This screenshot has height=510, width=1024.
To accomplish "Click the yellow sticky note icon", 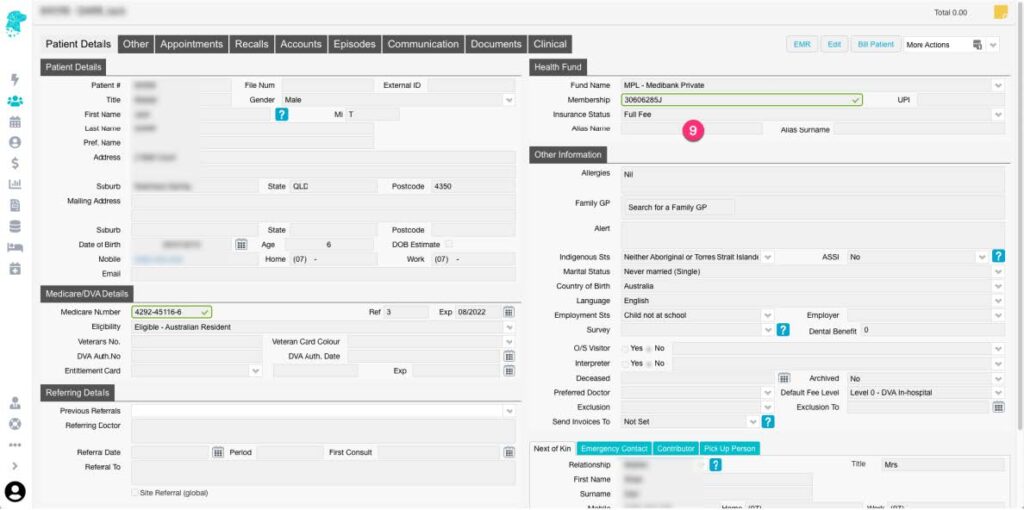I will tap(1000, 12).
